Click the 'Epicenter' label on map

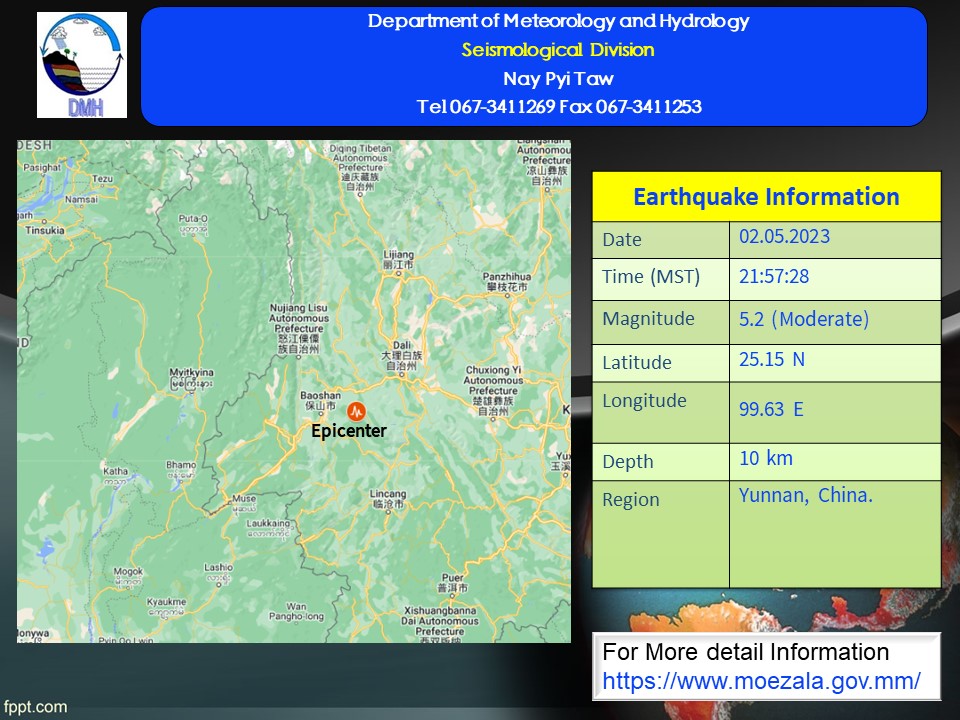click(349, 431)
